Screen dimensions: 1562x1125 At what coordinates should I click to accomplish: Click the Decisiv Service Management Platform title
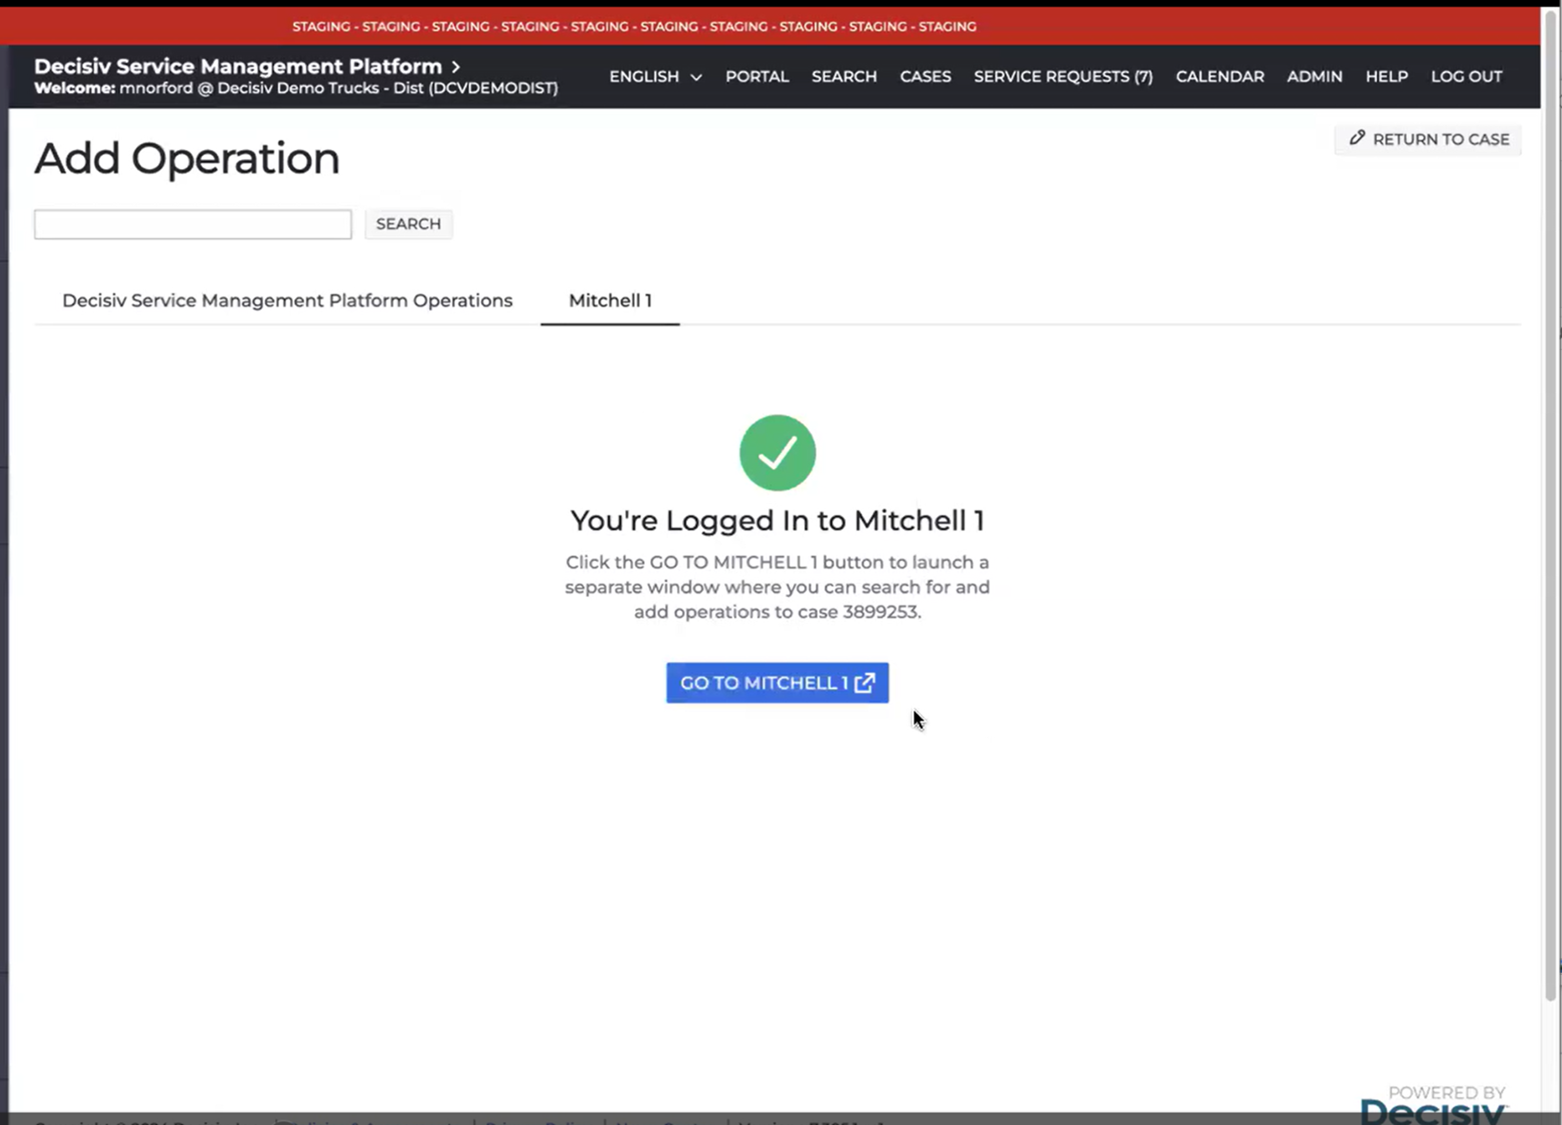(238, 66)
